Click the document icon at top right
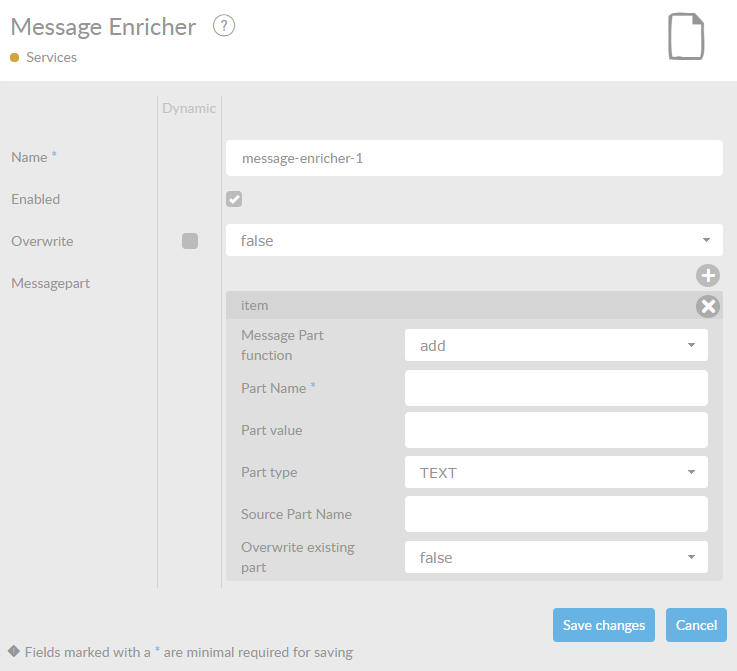Viewport: 737px width, 671px height. [x=685, y=37]
